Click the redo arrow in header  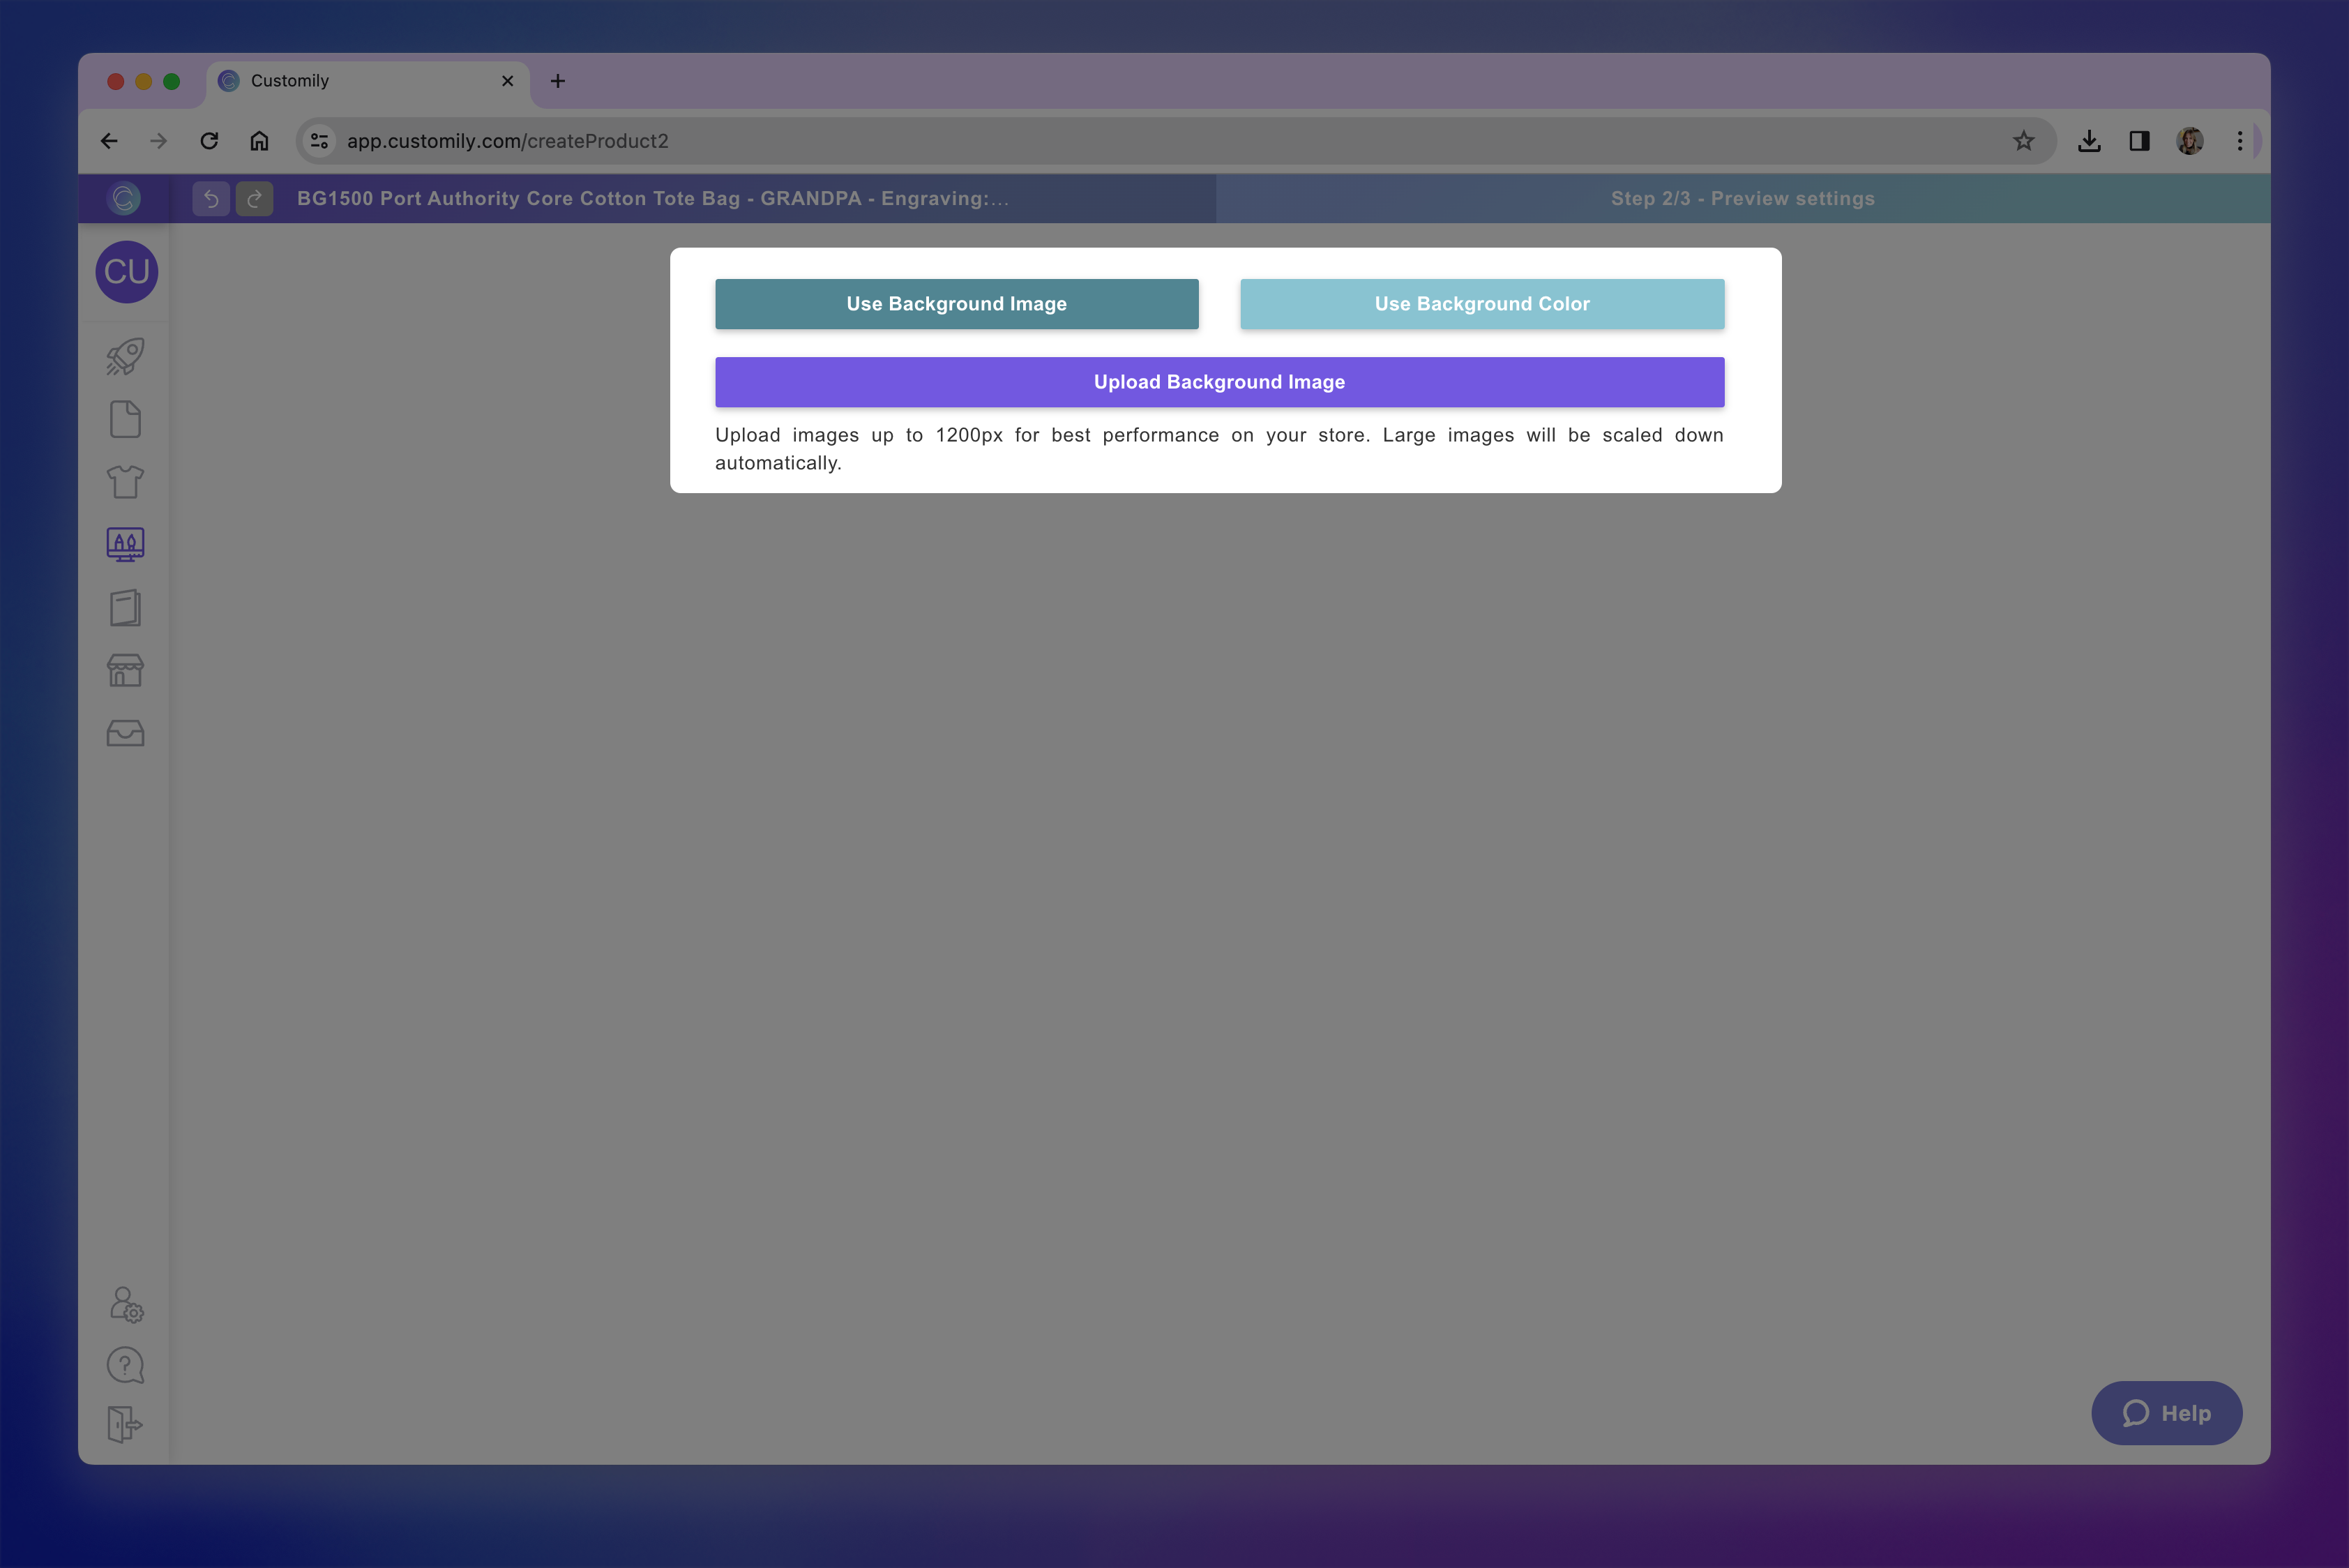pyautogui.click(x=254, y=199)
